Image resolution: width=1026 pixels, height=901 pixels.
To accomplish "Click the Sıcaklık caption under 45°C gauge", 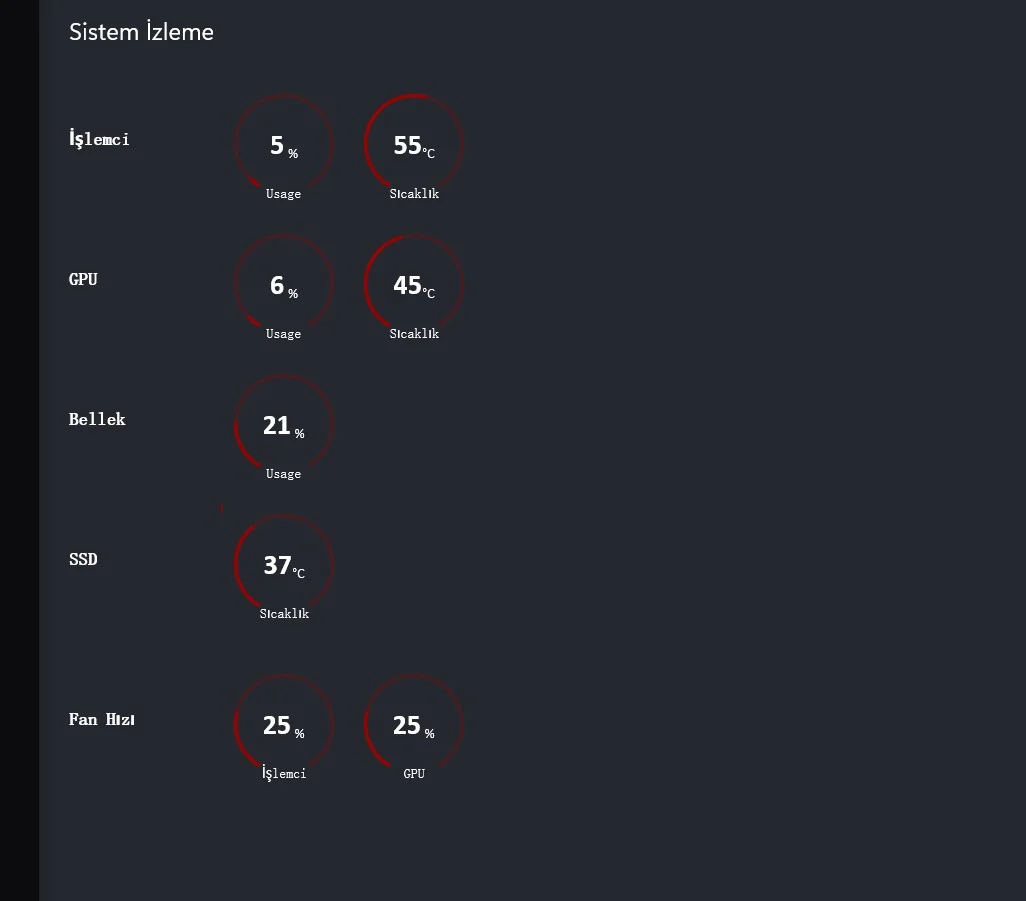I will pyautogui.click(x=414, y=334).
